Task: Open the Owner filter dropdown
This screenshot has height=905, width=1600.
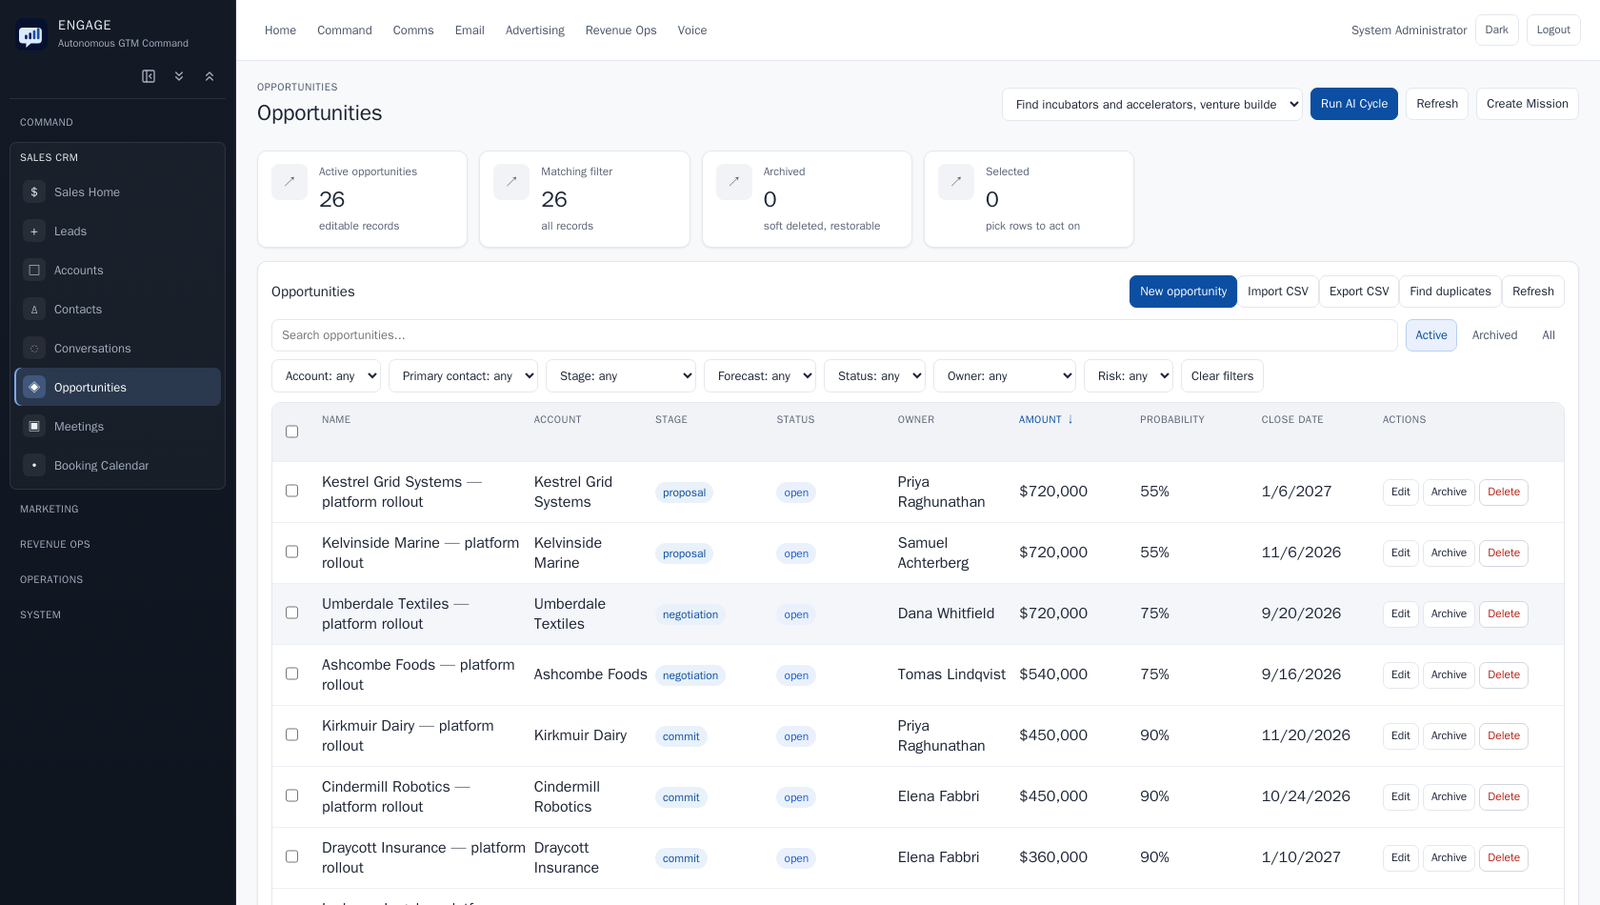Action: coord(1004,376)
